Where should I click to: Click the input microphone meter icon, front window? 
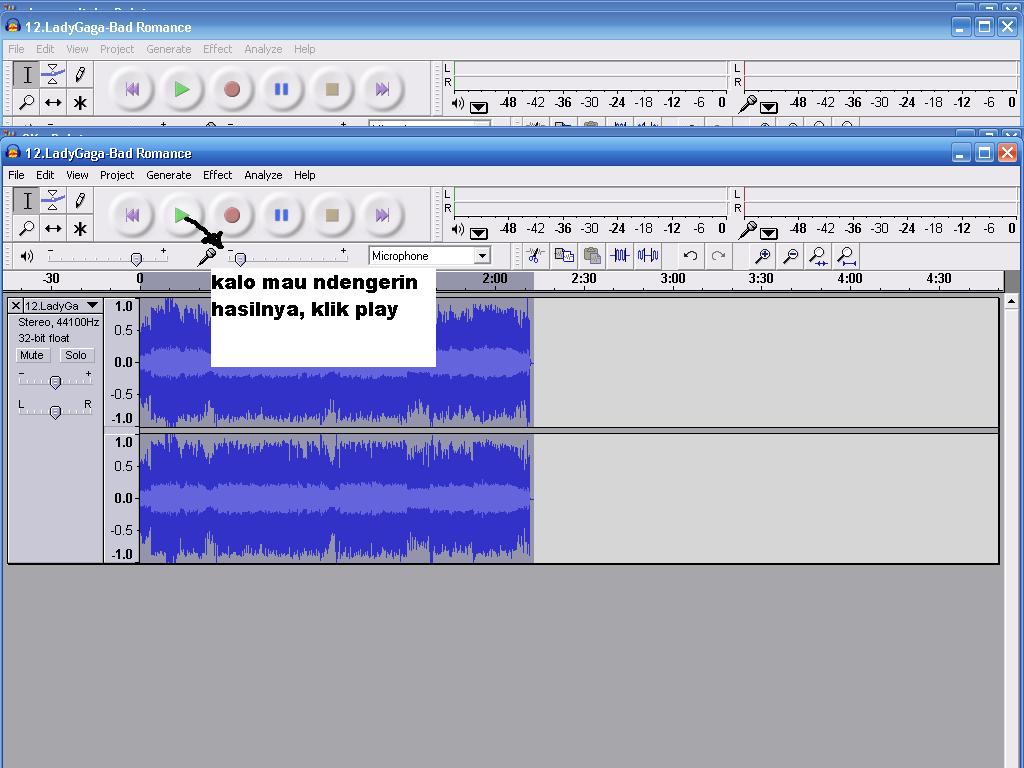click(x=748, y=231)
